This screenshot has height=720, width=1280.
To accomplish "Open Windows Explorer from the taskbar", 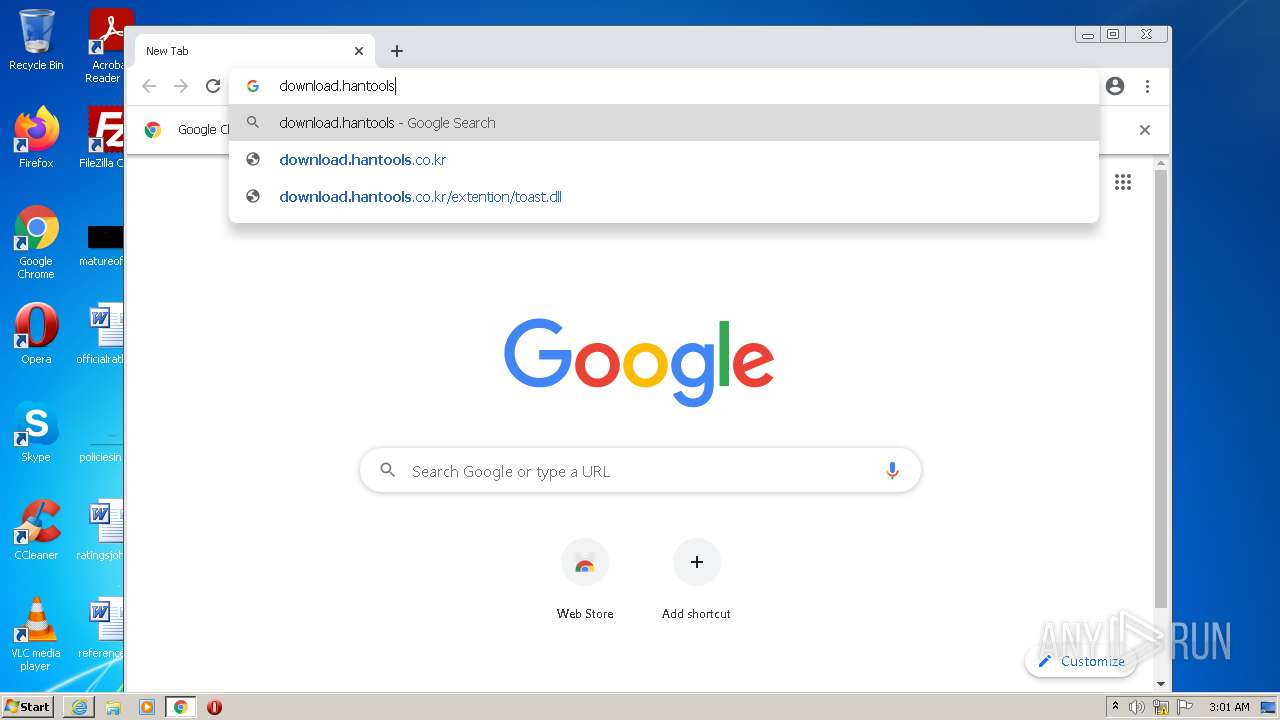I will 113,707.
